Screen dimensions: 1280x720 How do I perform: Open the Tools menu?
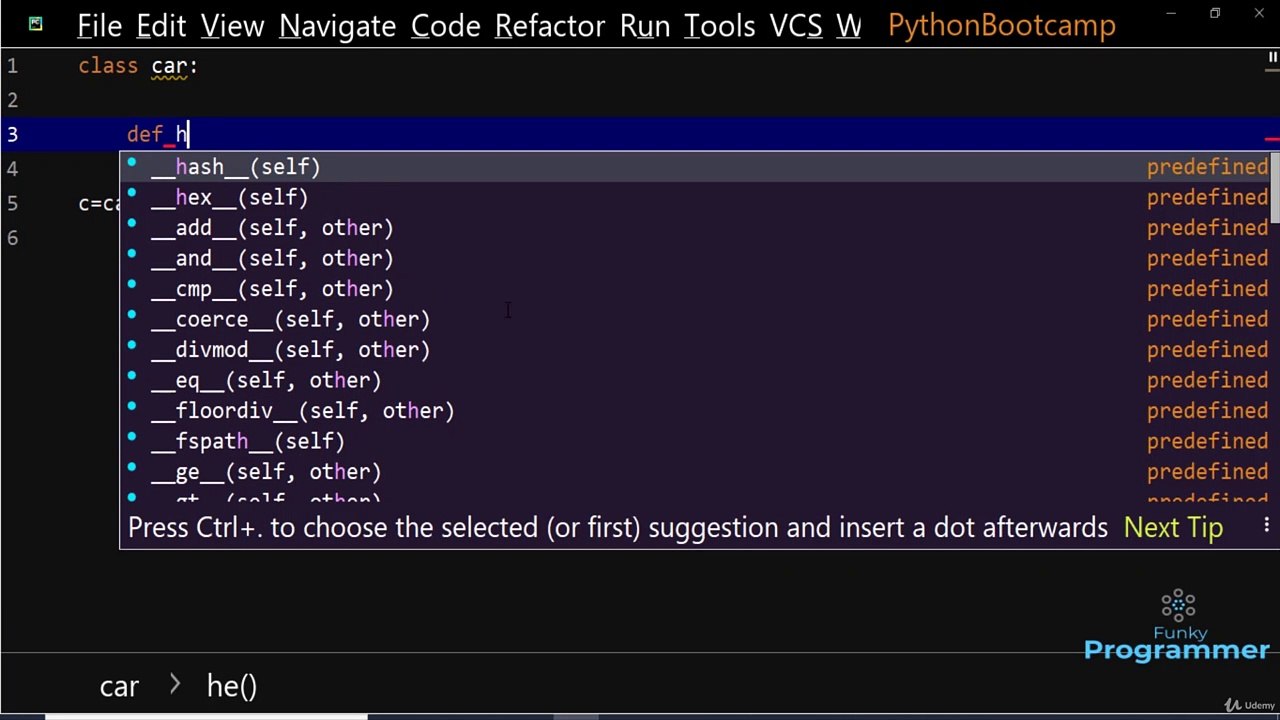(719, 25)
